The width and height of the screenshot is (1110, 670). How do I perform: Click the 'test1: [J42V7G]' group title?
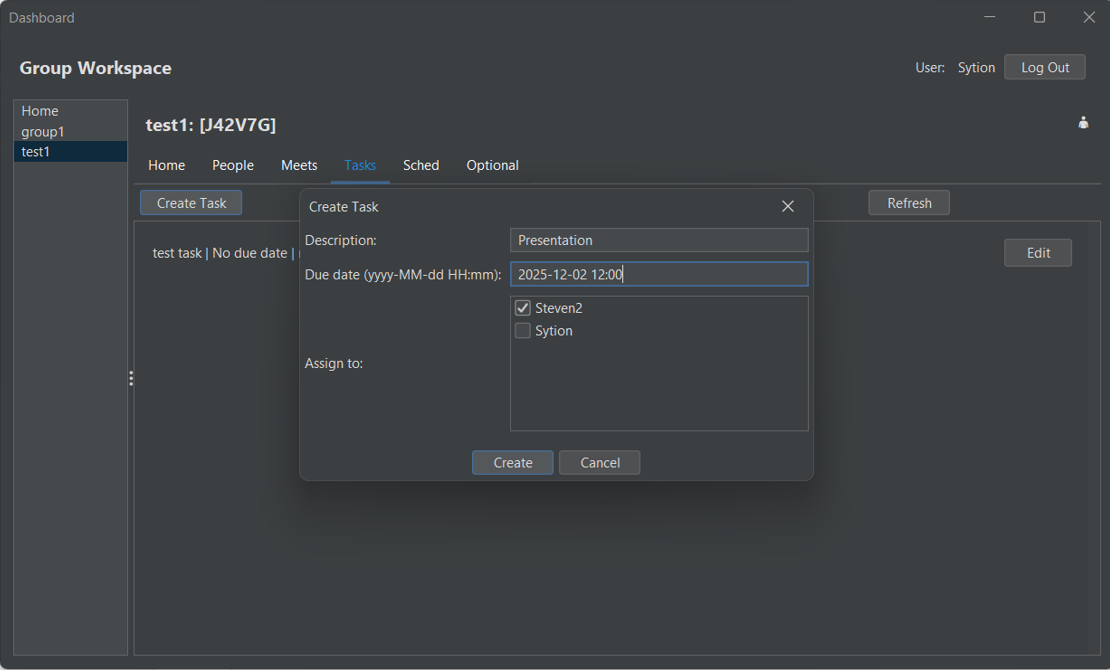pos(211,125)
